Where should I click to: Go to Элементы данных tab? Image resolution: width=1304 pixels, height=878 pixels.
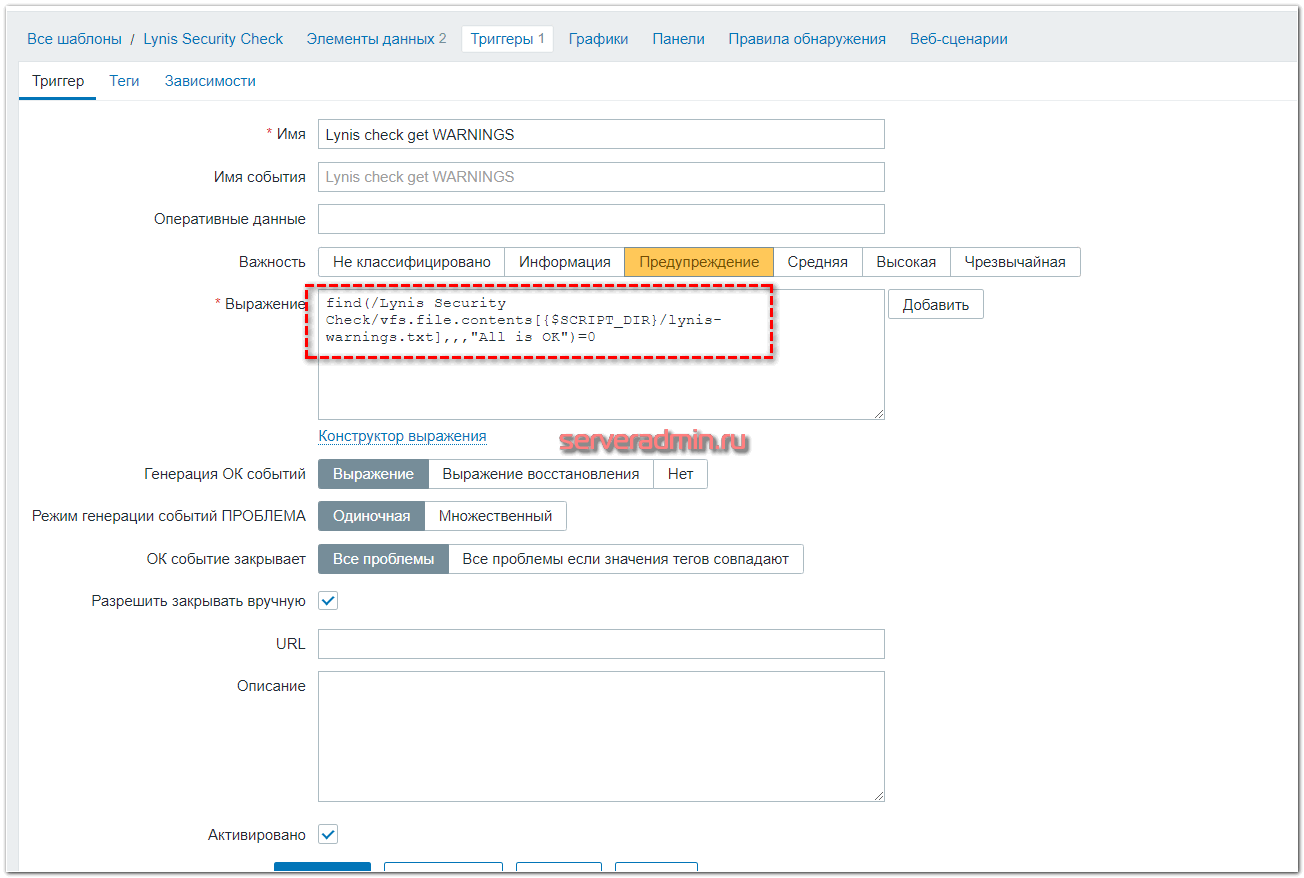tap(376, 39)
